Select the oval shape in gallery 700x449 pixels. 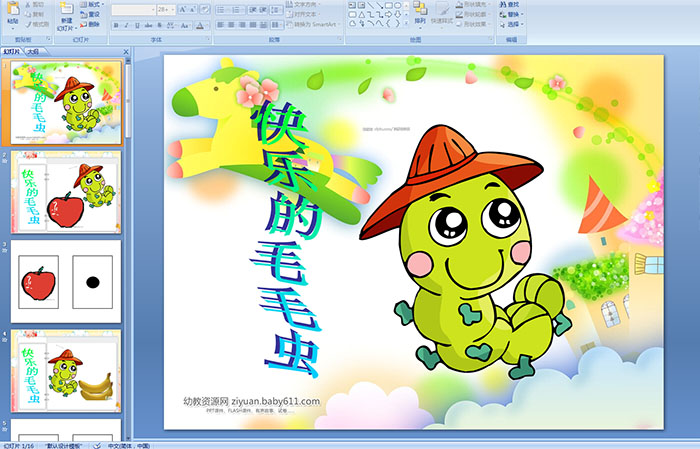click(398, 5)
